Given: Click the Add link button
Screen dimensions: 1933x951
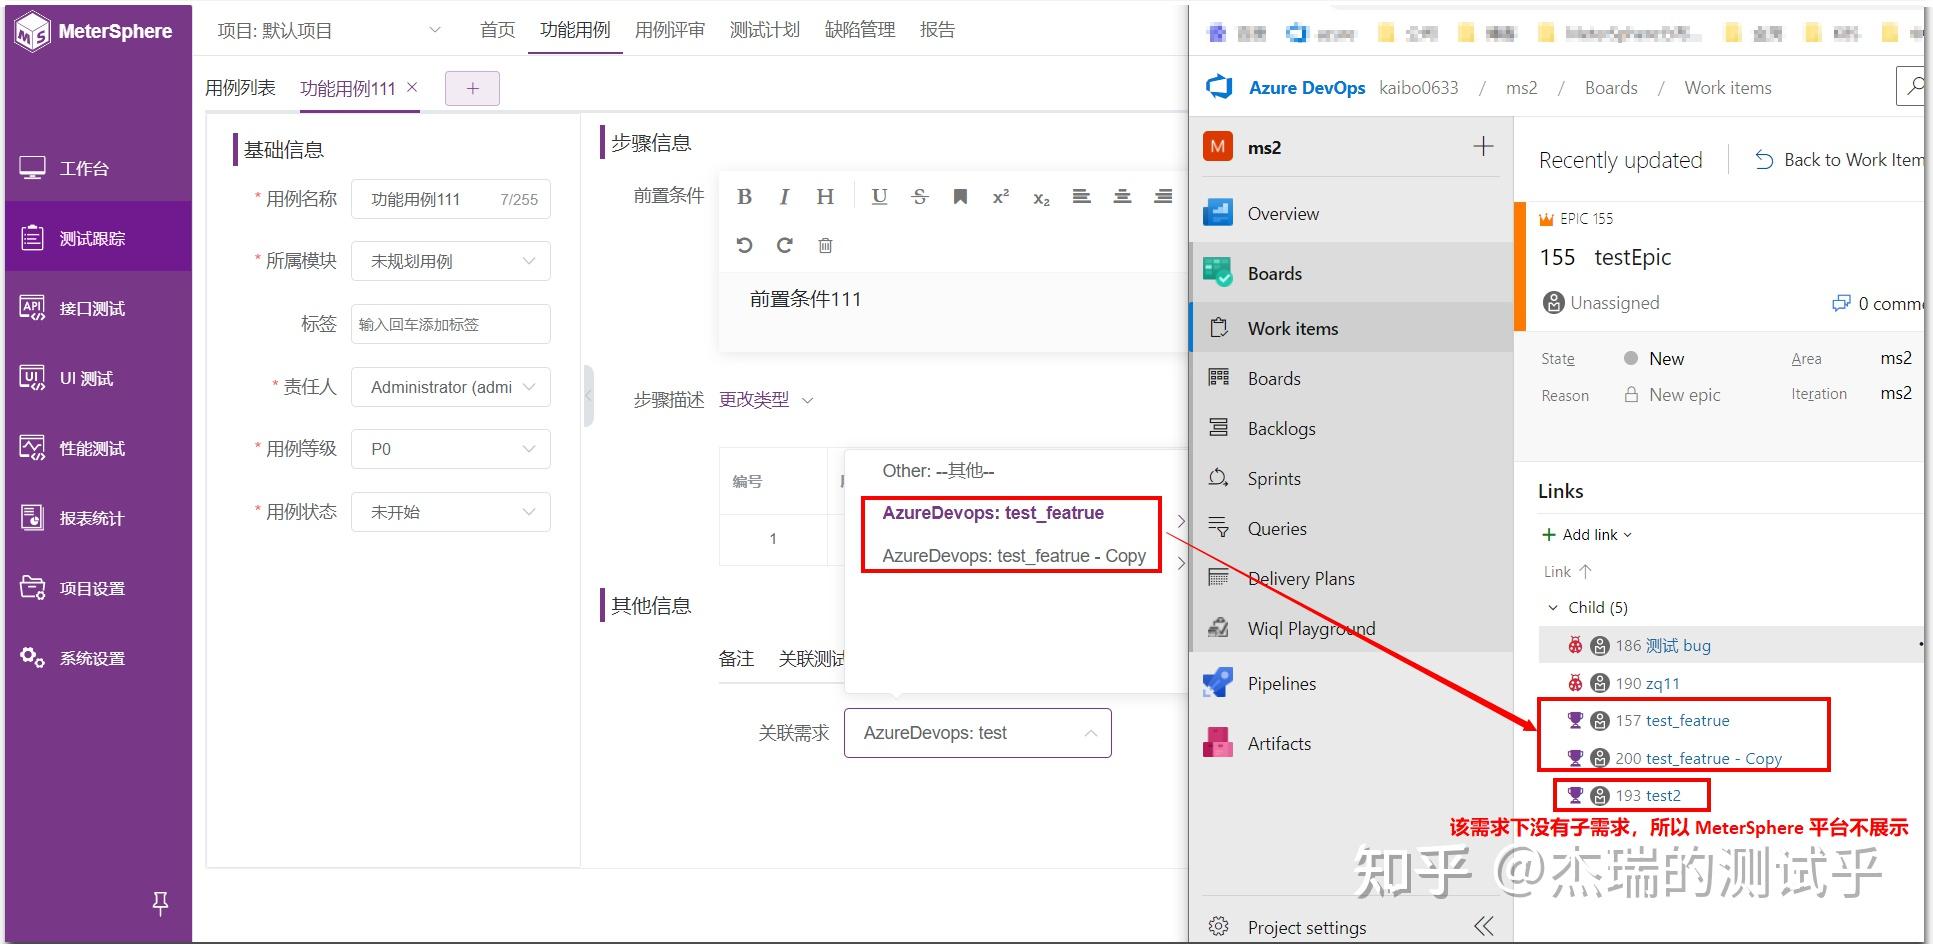Looking at the screenshot, I should tap(1586, 534).
